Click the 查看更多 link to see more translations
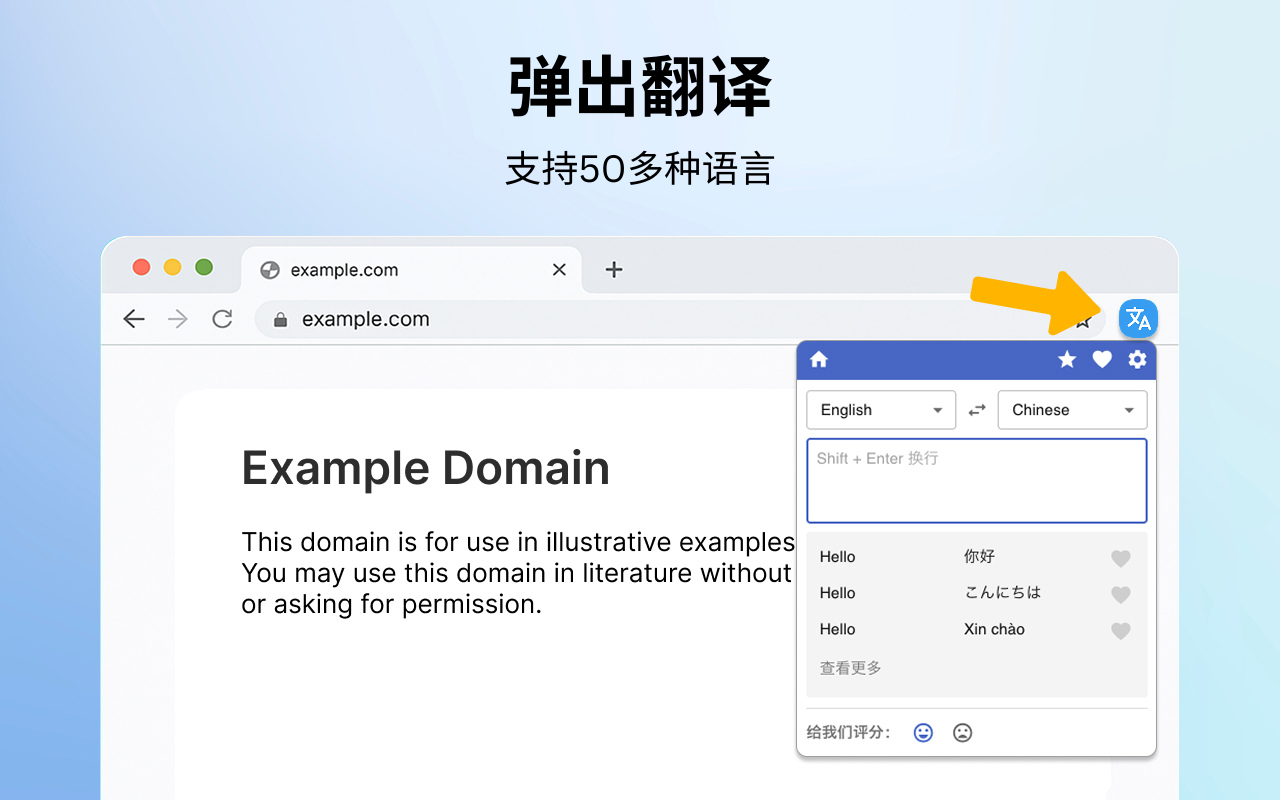Screen dimensions: 1280x800 coord(850,667)
